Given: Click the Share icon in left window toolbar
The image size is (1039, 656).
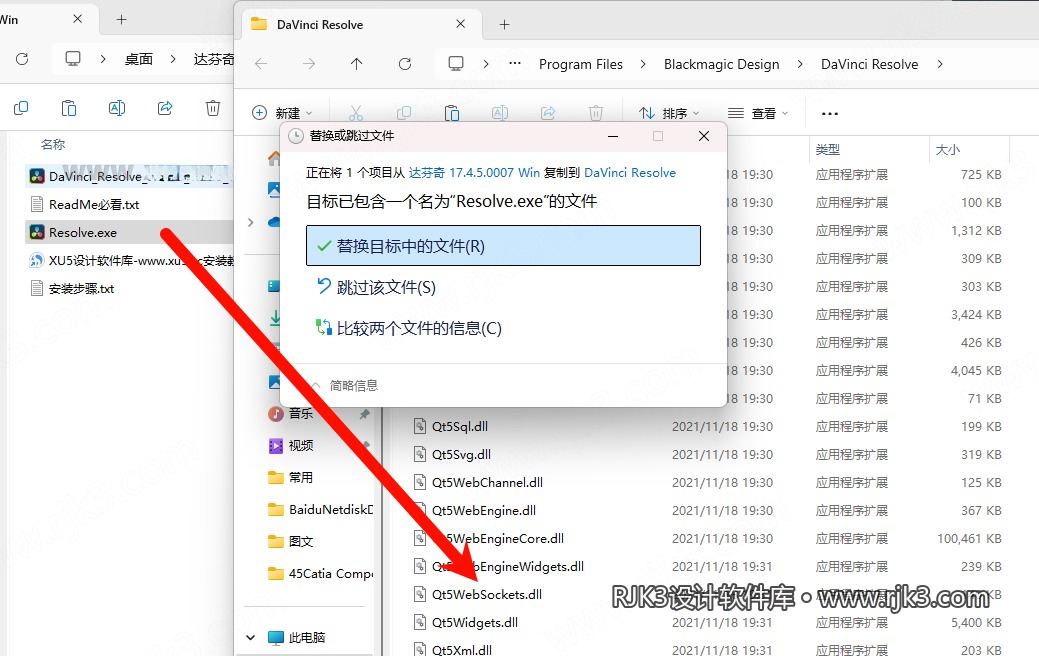Looking at the screenshot, I should pyautogui.click(x=165, y=108).
